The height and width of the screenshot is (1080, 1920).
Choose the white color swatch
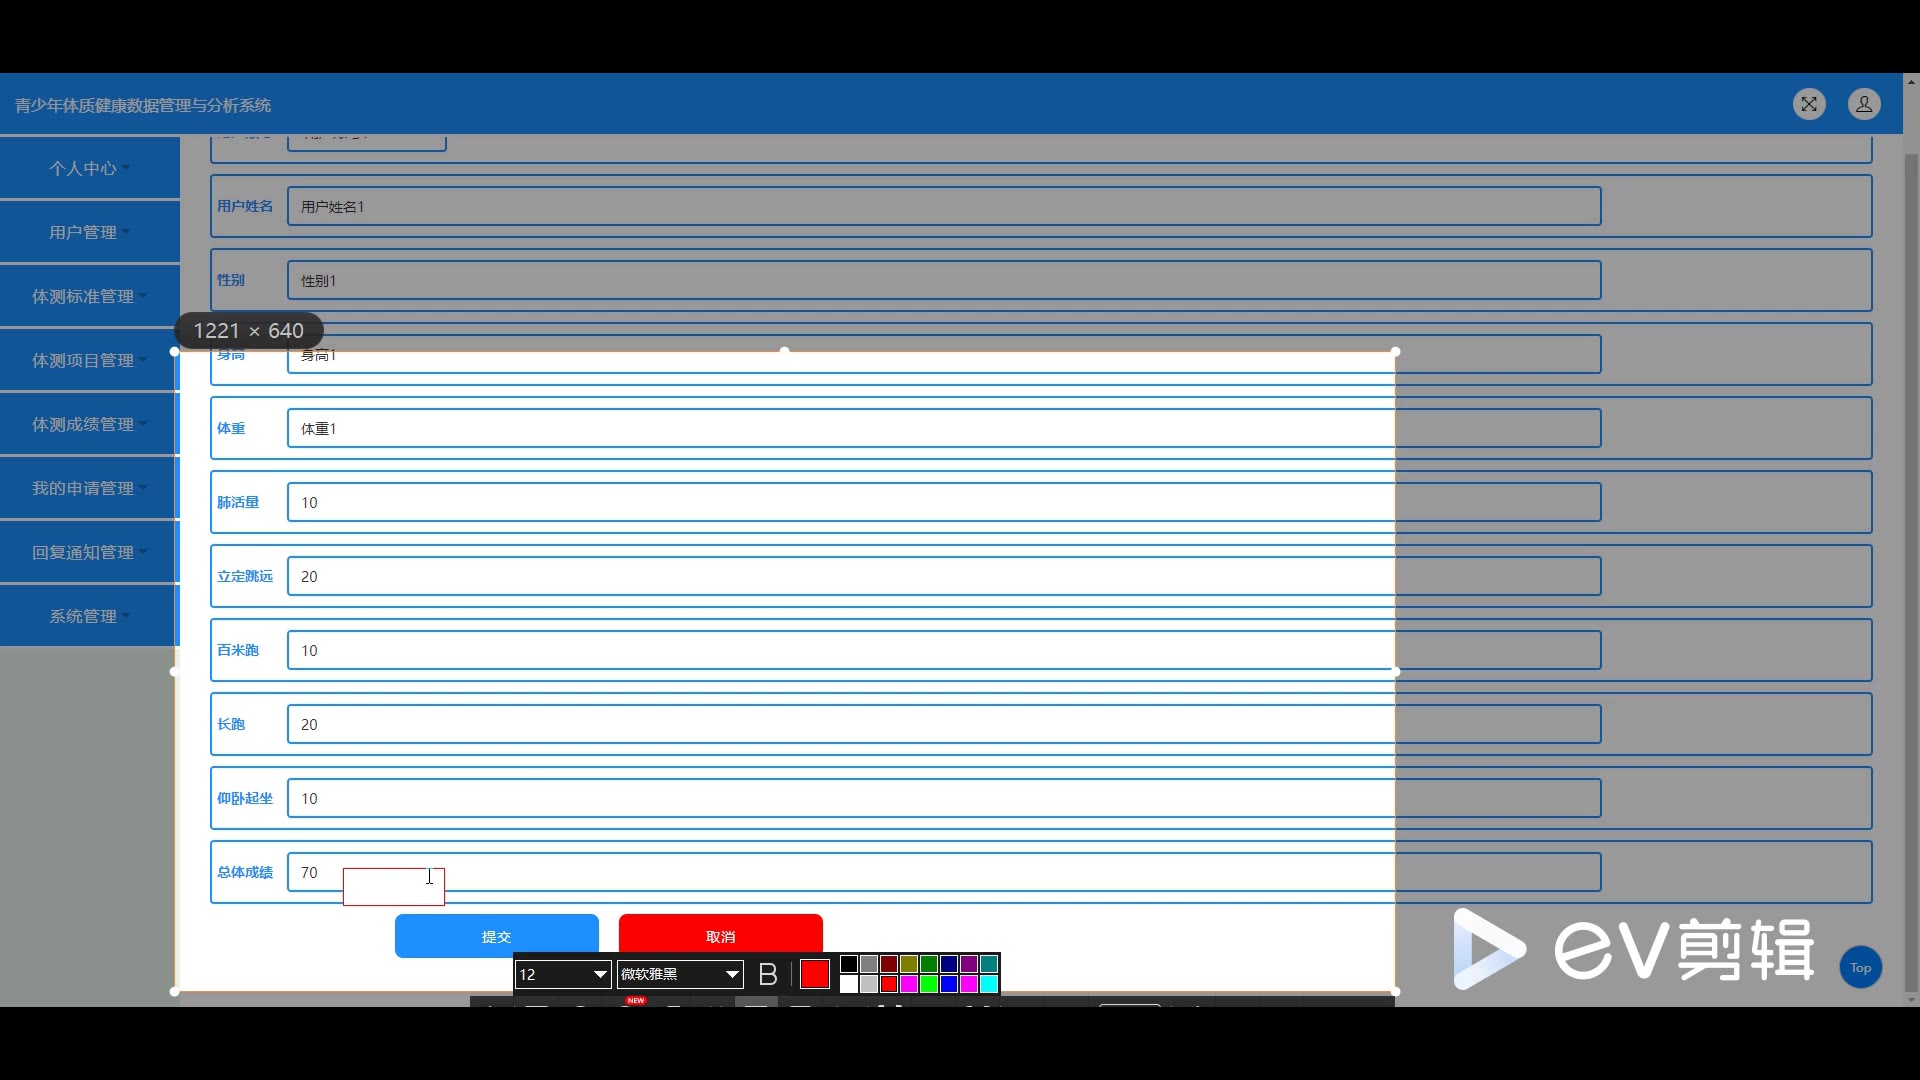(x=849, y=984)
